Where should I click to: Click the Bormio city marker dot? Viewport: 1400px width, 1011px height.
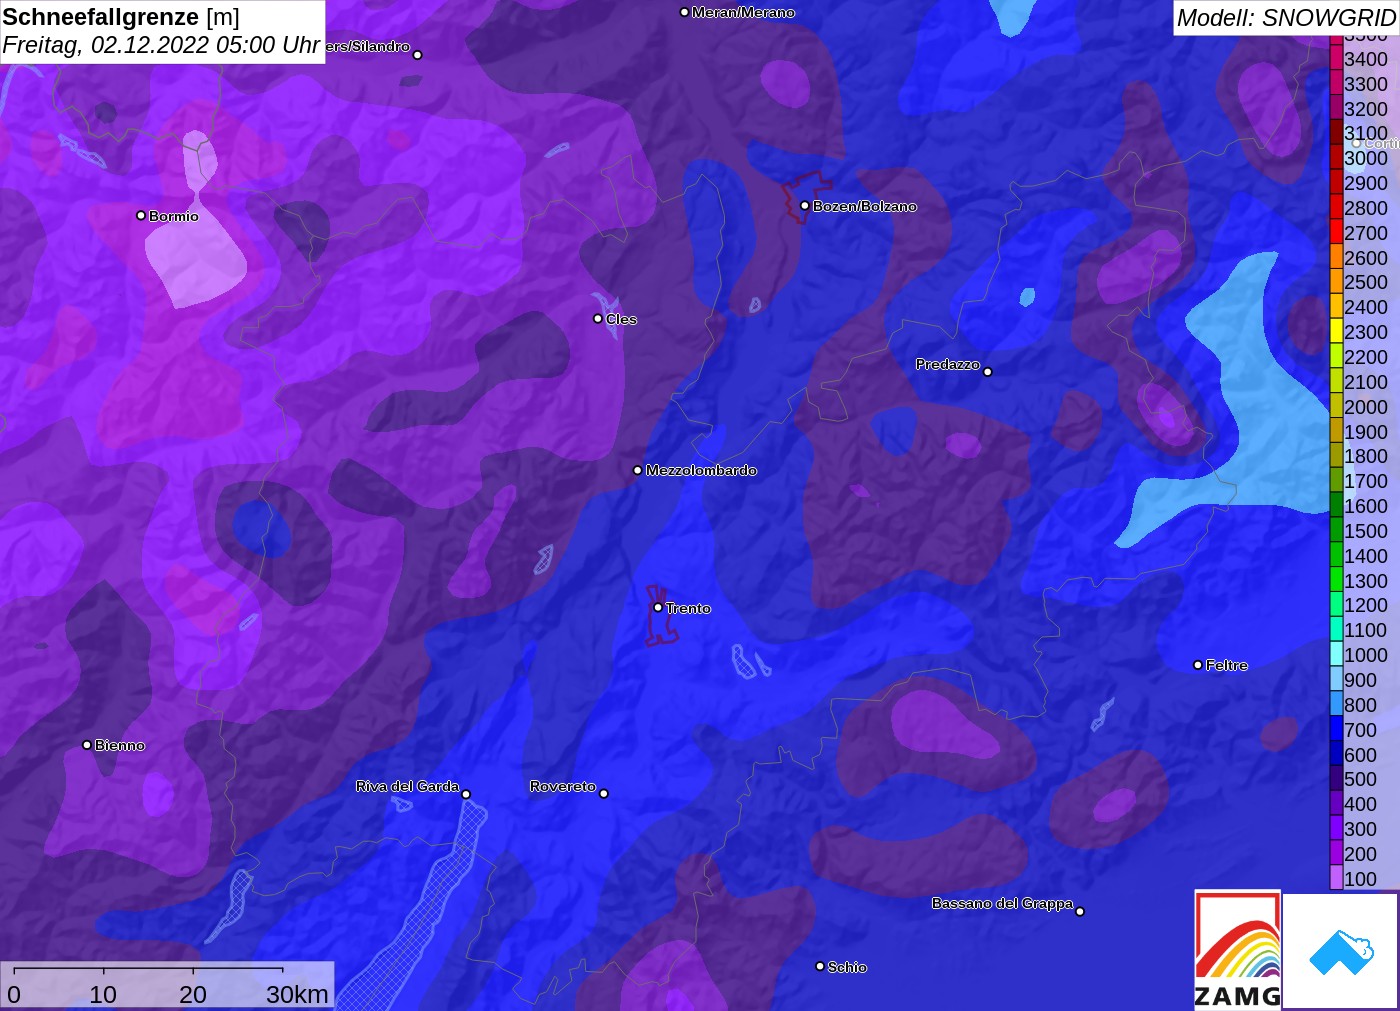(141, 215)
